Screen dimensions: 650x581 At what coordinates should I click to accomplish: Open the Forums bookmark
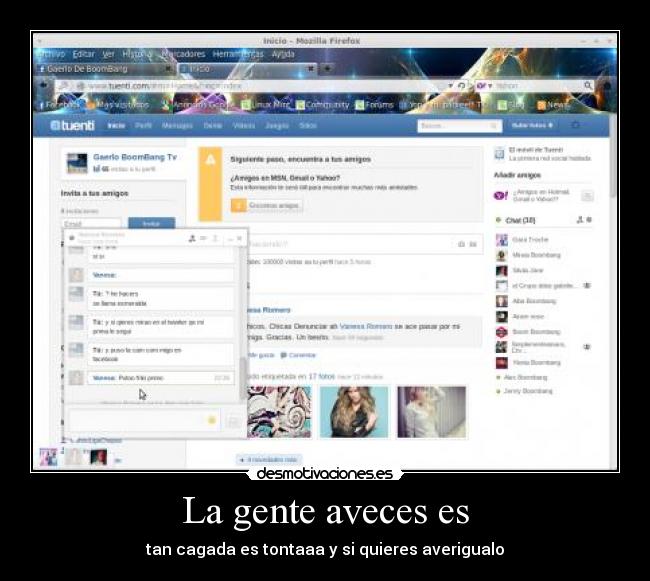pos(374,105)
